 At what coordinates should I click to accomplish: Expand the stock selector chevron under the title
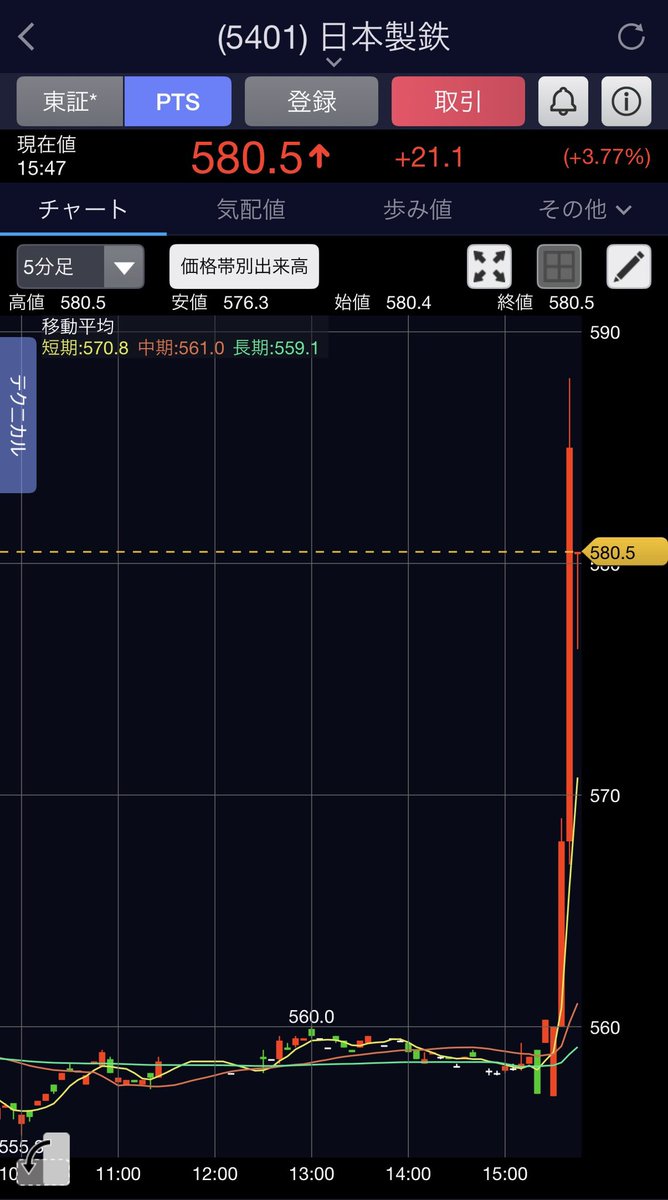coord(334,62)
